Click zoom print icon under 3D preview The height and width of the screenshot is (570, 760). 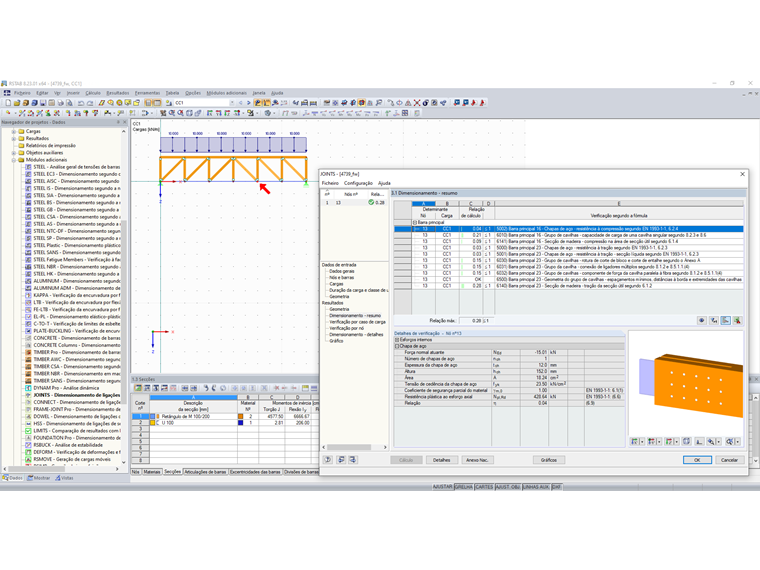711,441
